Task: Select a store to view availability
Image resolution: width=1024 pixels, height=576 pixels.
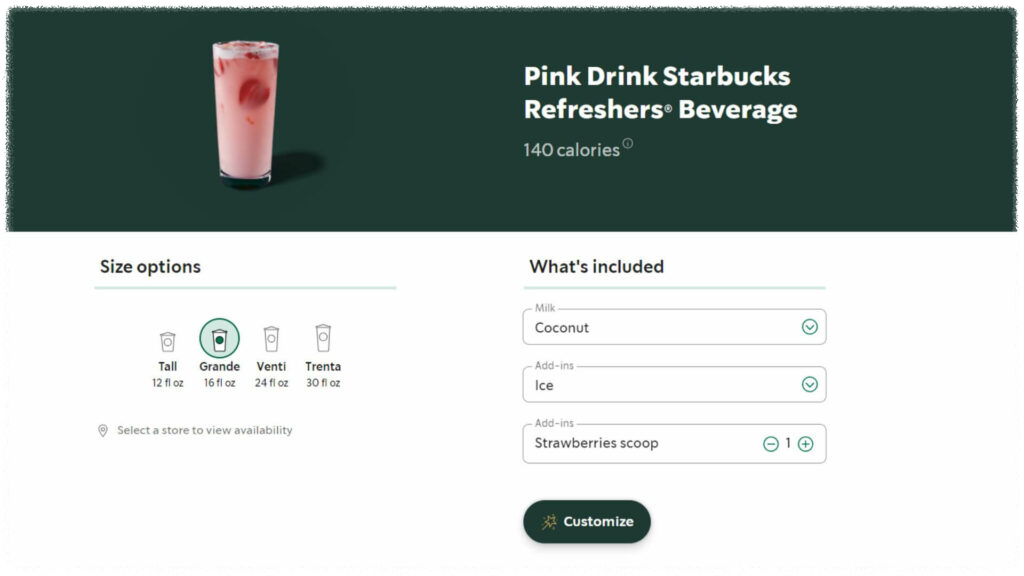Action: point(204,430)
